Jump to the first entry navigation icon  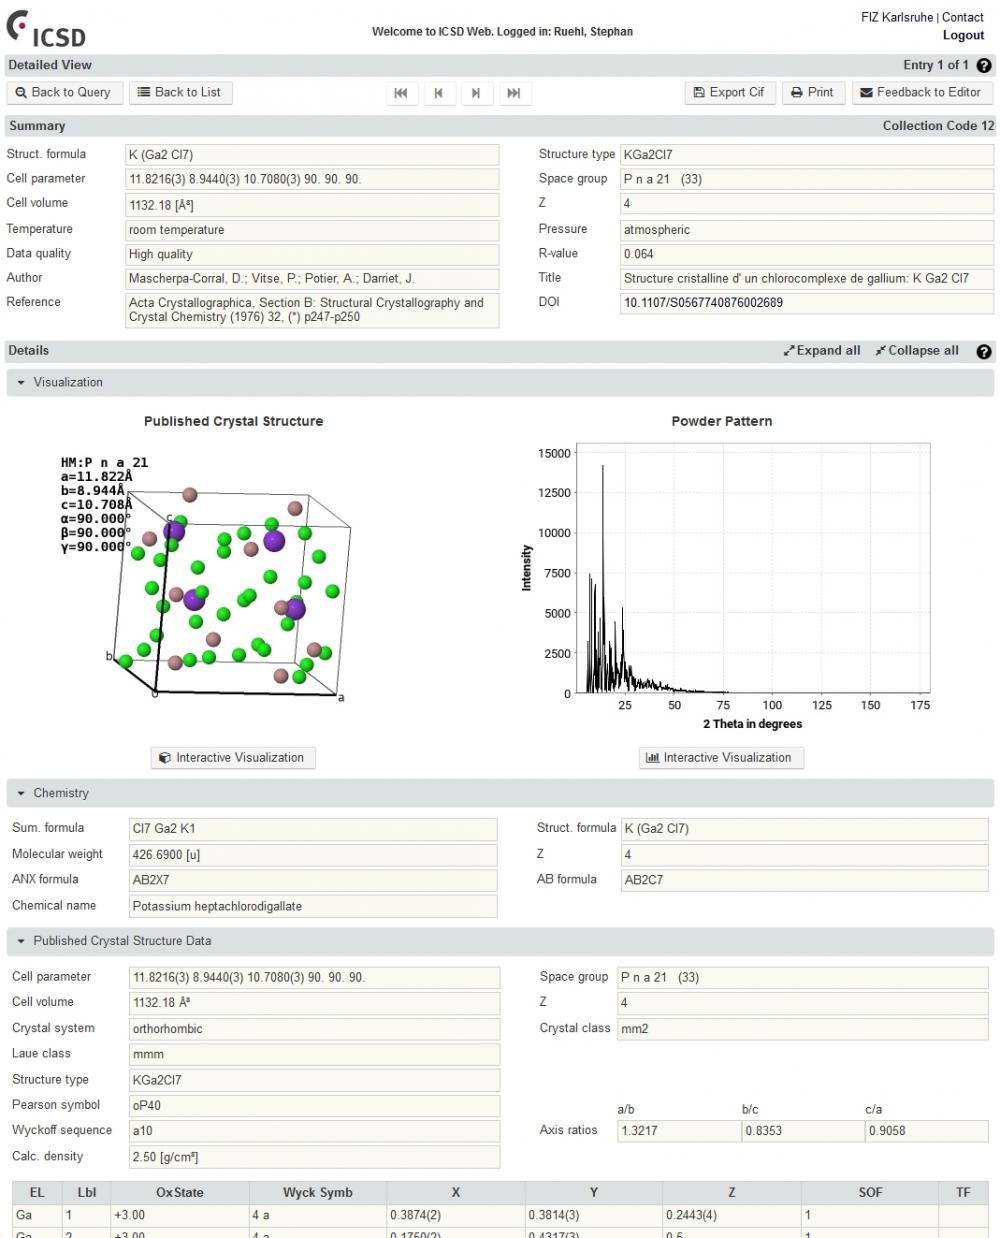coord(401,93)
